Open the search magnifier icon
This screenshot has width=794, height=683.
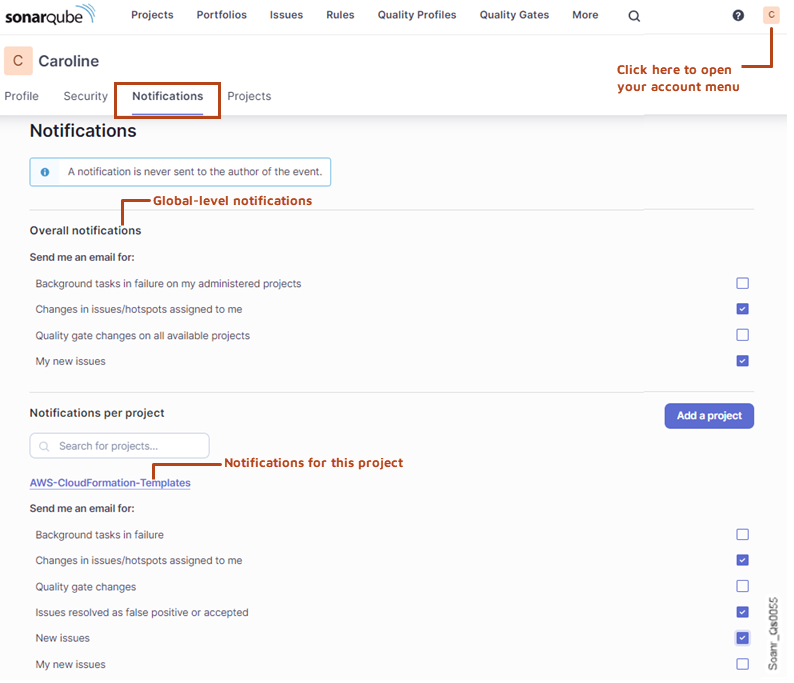point(634,16)
